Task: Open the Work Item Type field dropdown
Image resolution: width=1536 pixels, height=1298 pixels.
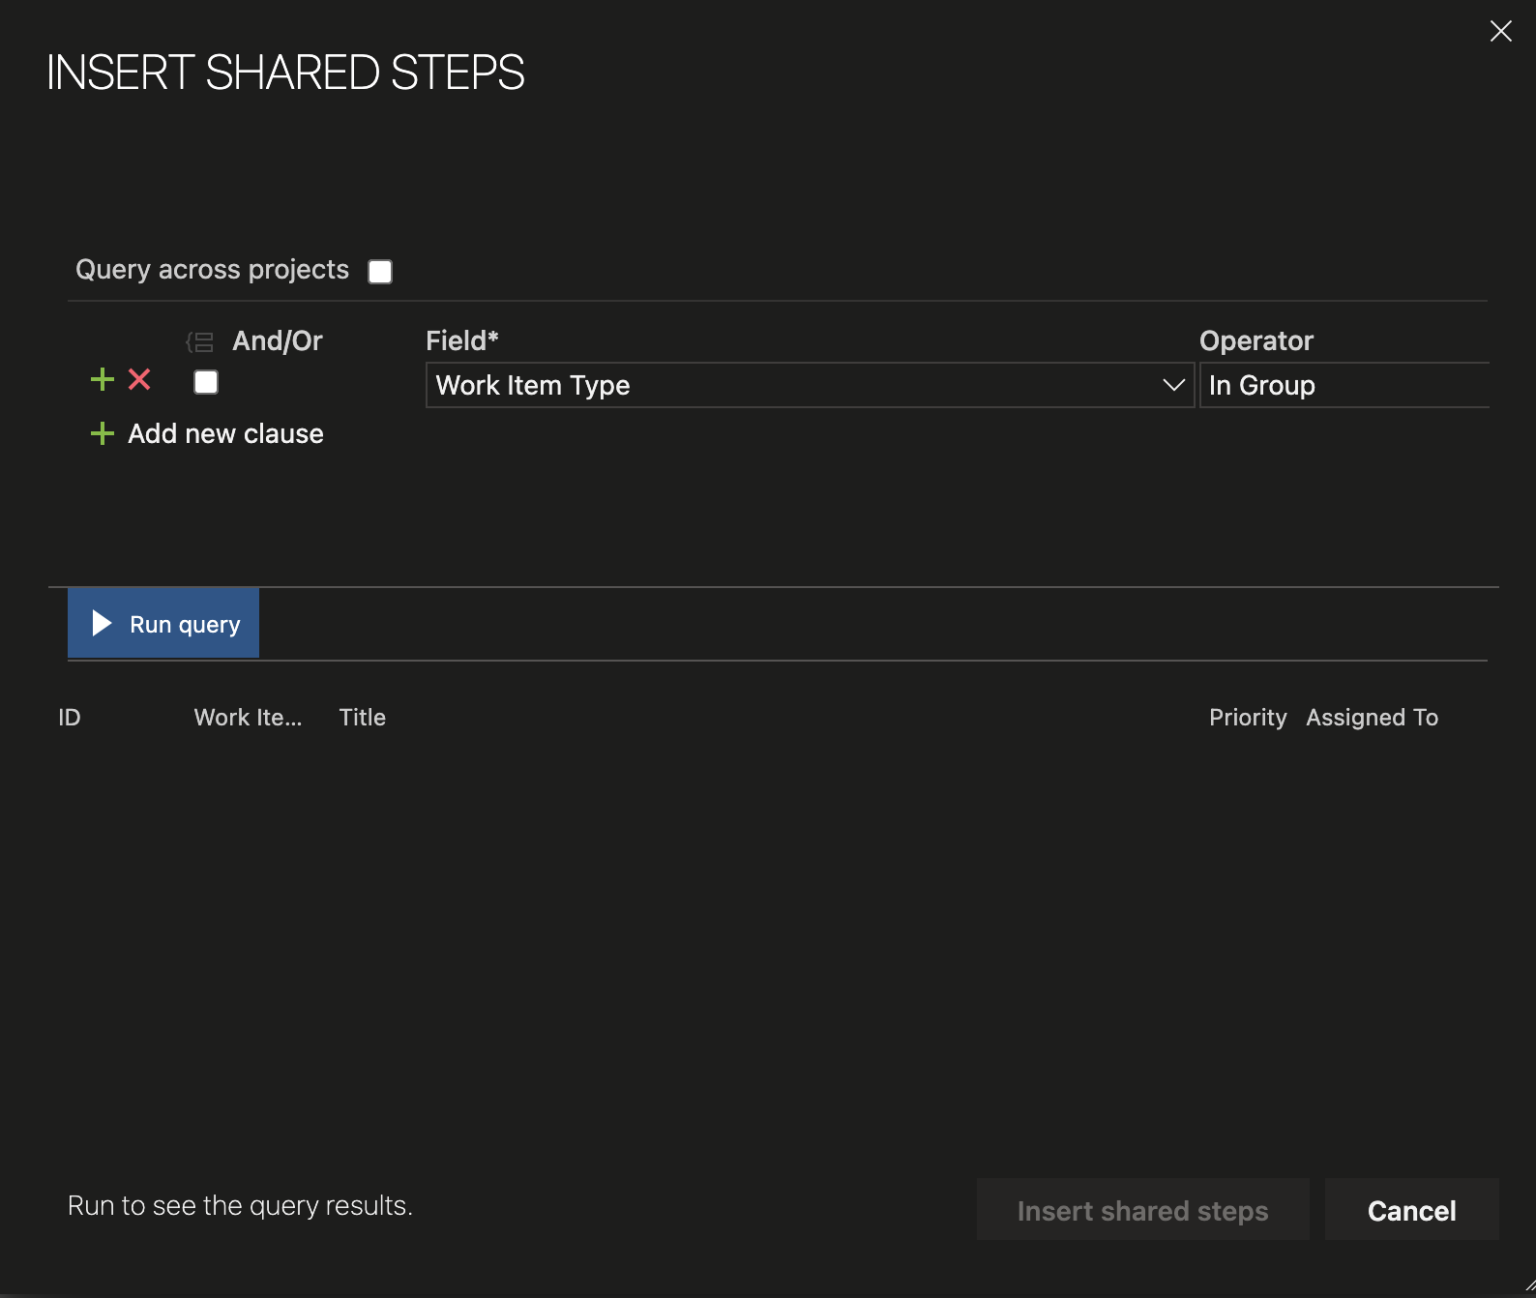Action: [810, 385]
